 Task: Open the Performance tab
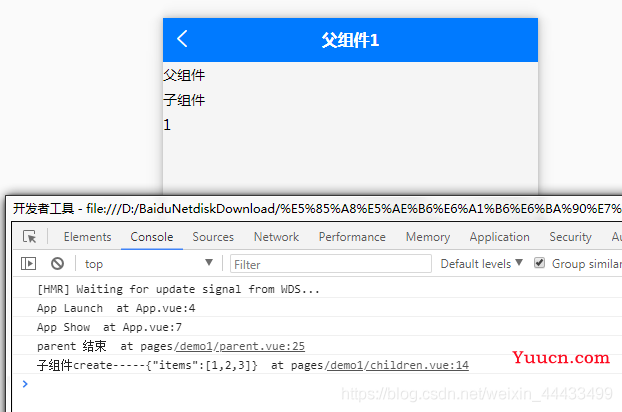point(352,237)
